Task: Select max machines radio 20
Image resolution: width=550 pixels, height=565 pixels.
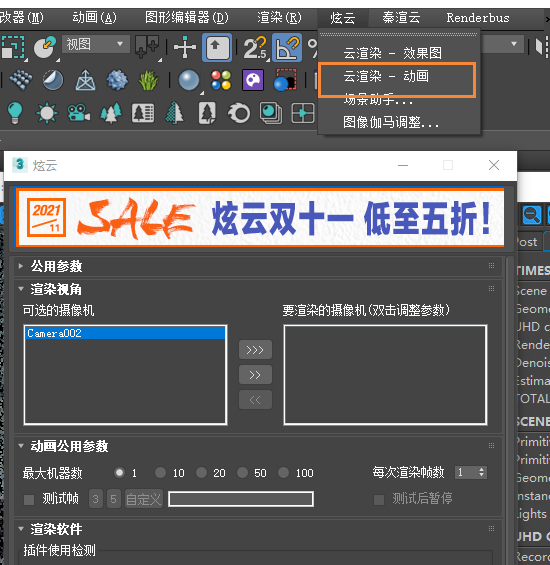Action: [201, 472]
